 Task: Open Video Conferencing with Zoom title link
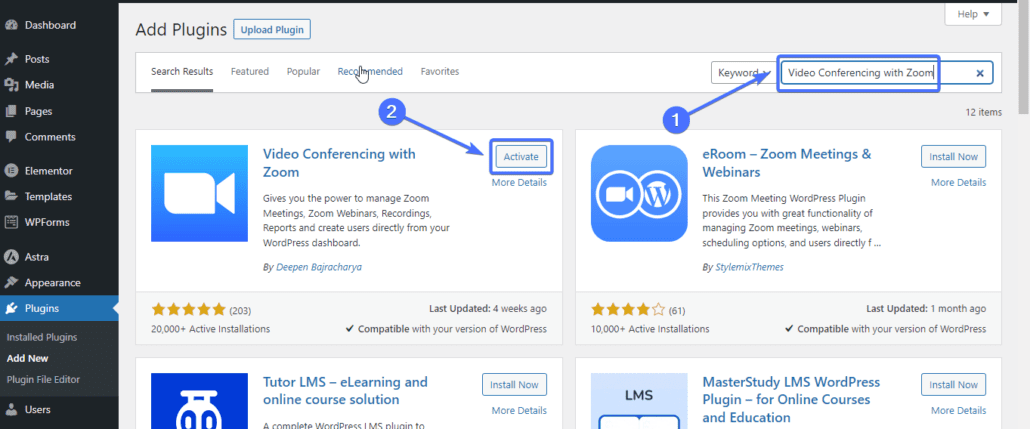[339, 163]
